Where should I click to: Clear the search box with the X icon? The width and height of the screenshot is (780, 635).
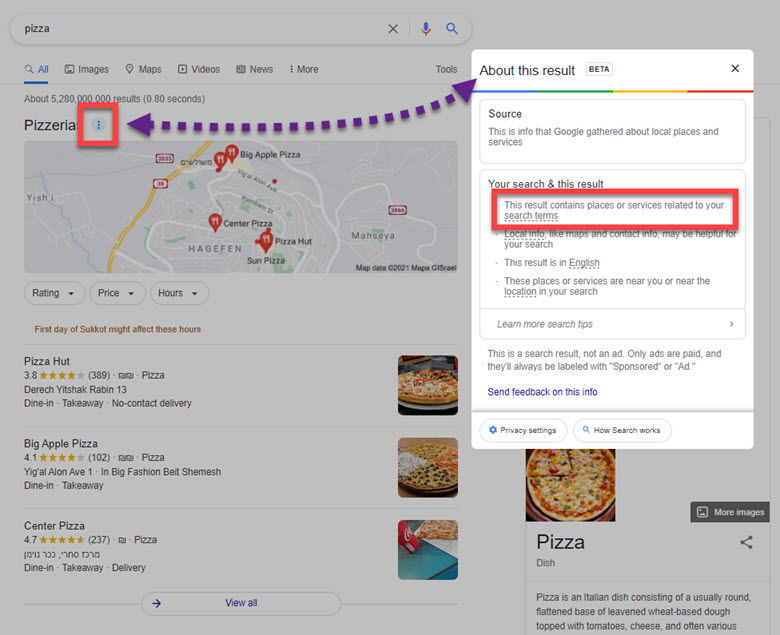pos(393,29)
